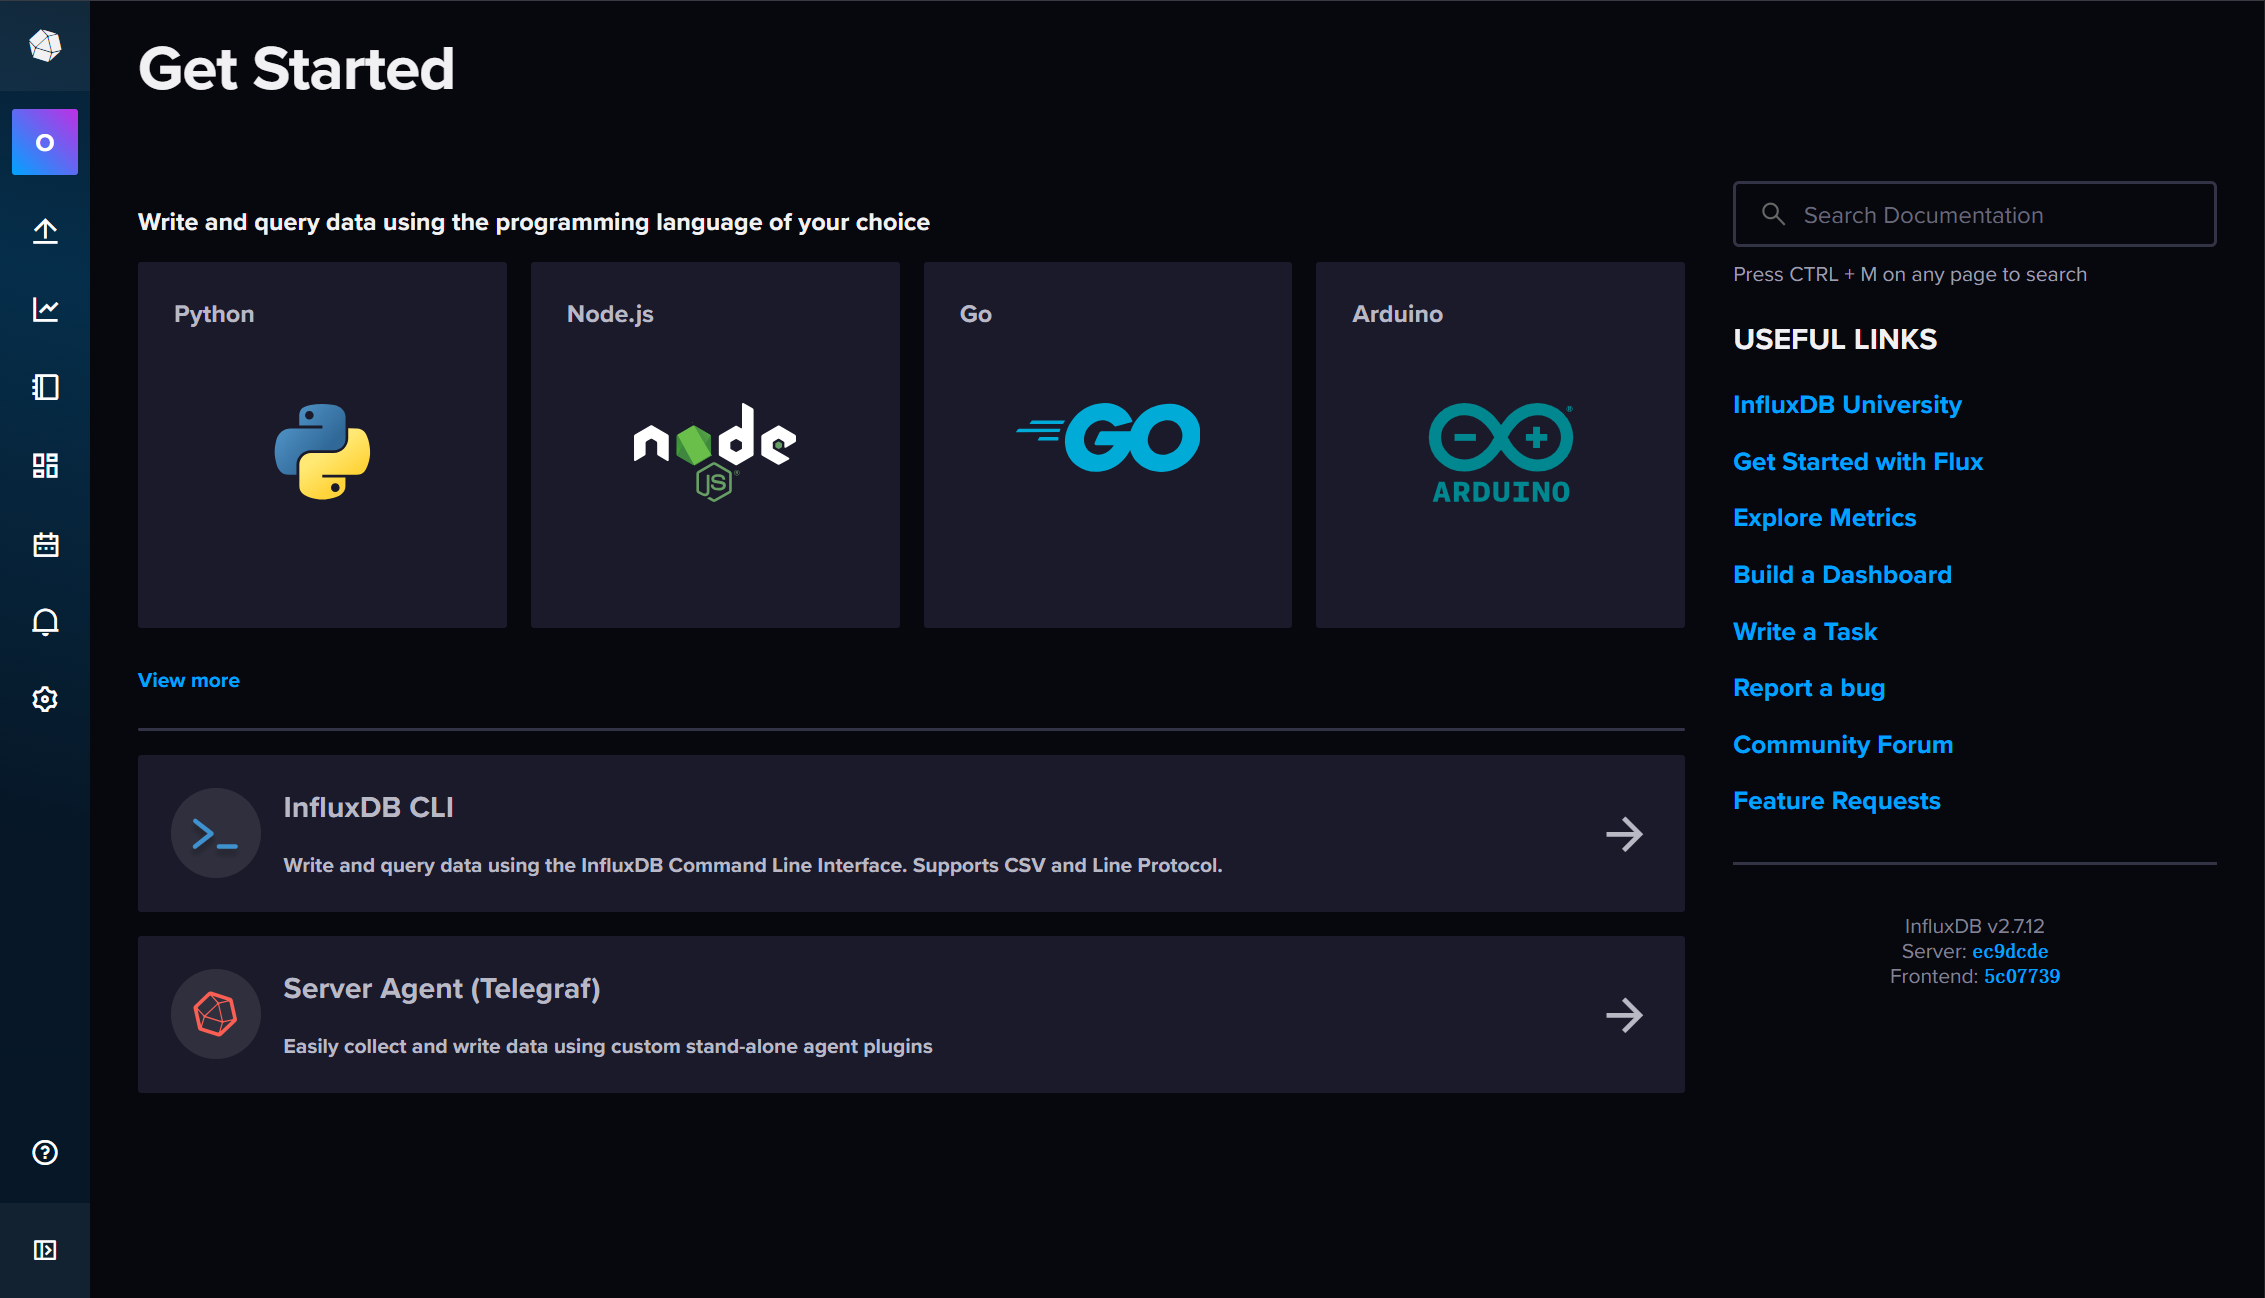Open Data Explorer graph icon
2265x1298 pixels.
pyautogui.click(x=45, y=309)
